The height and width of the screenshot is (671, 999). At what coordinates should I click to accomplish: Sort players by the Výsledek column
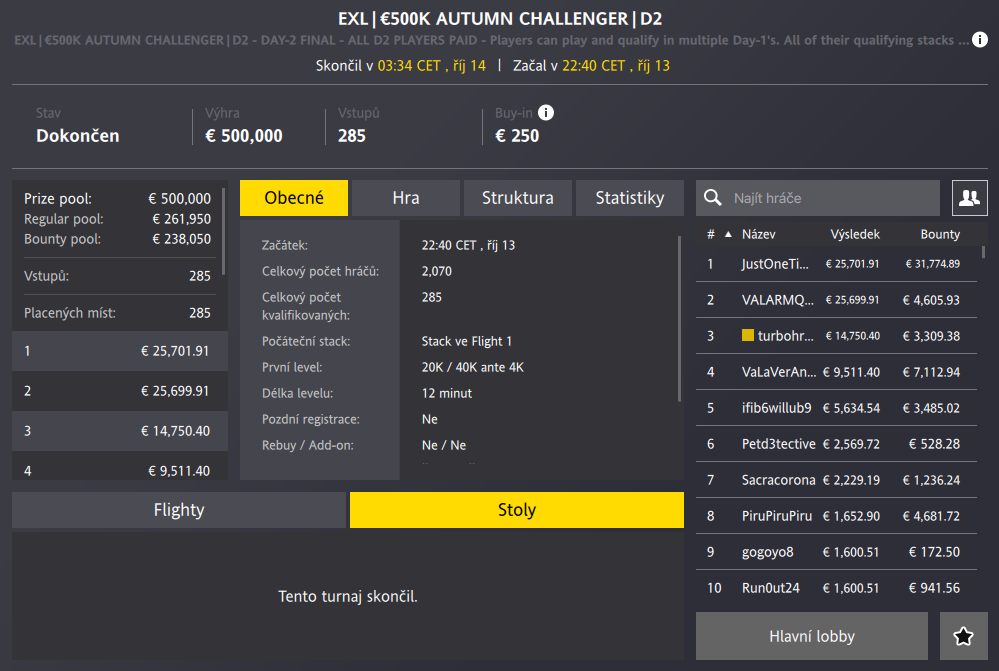[855, 235]
